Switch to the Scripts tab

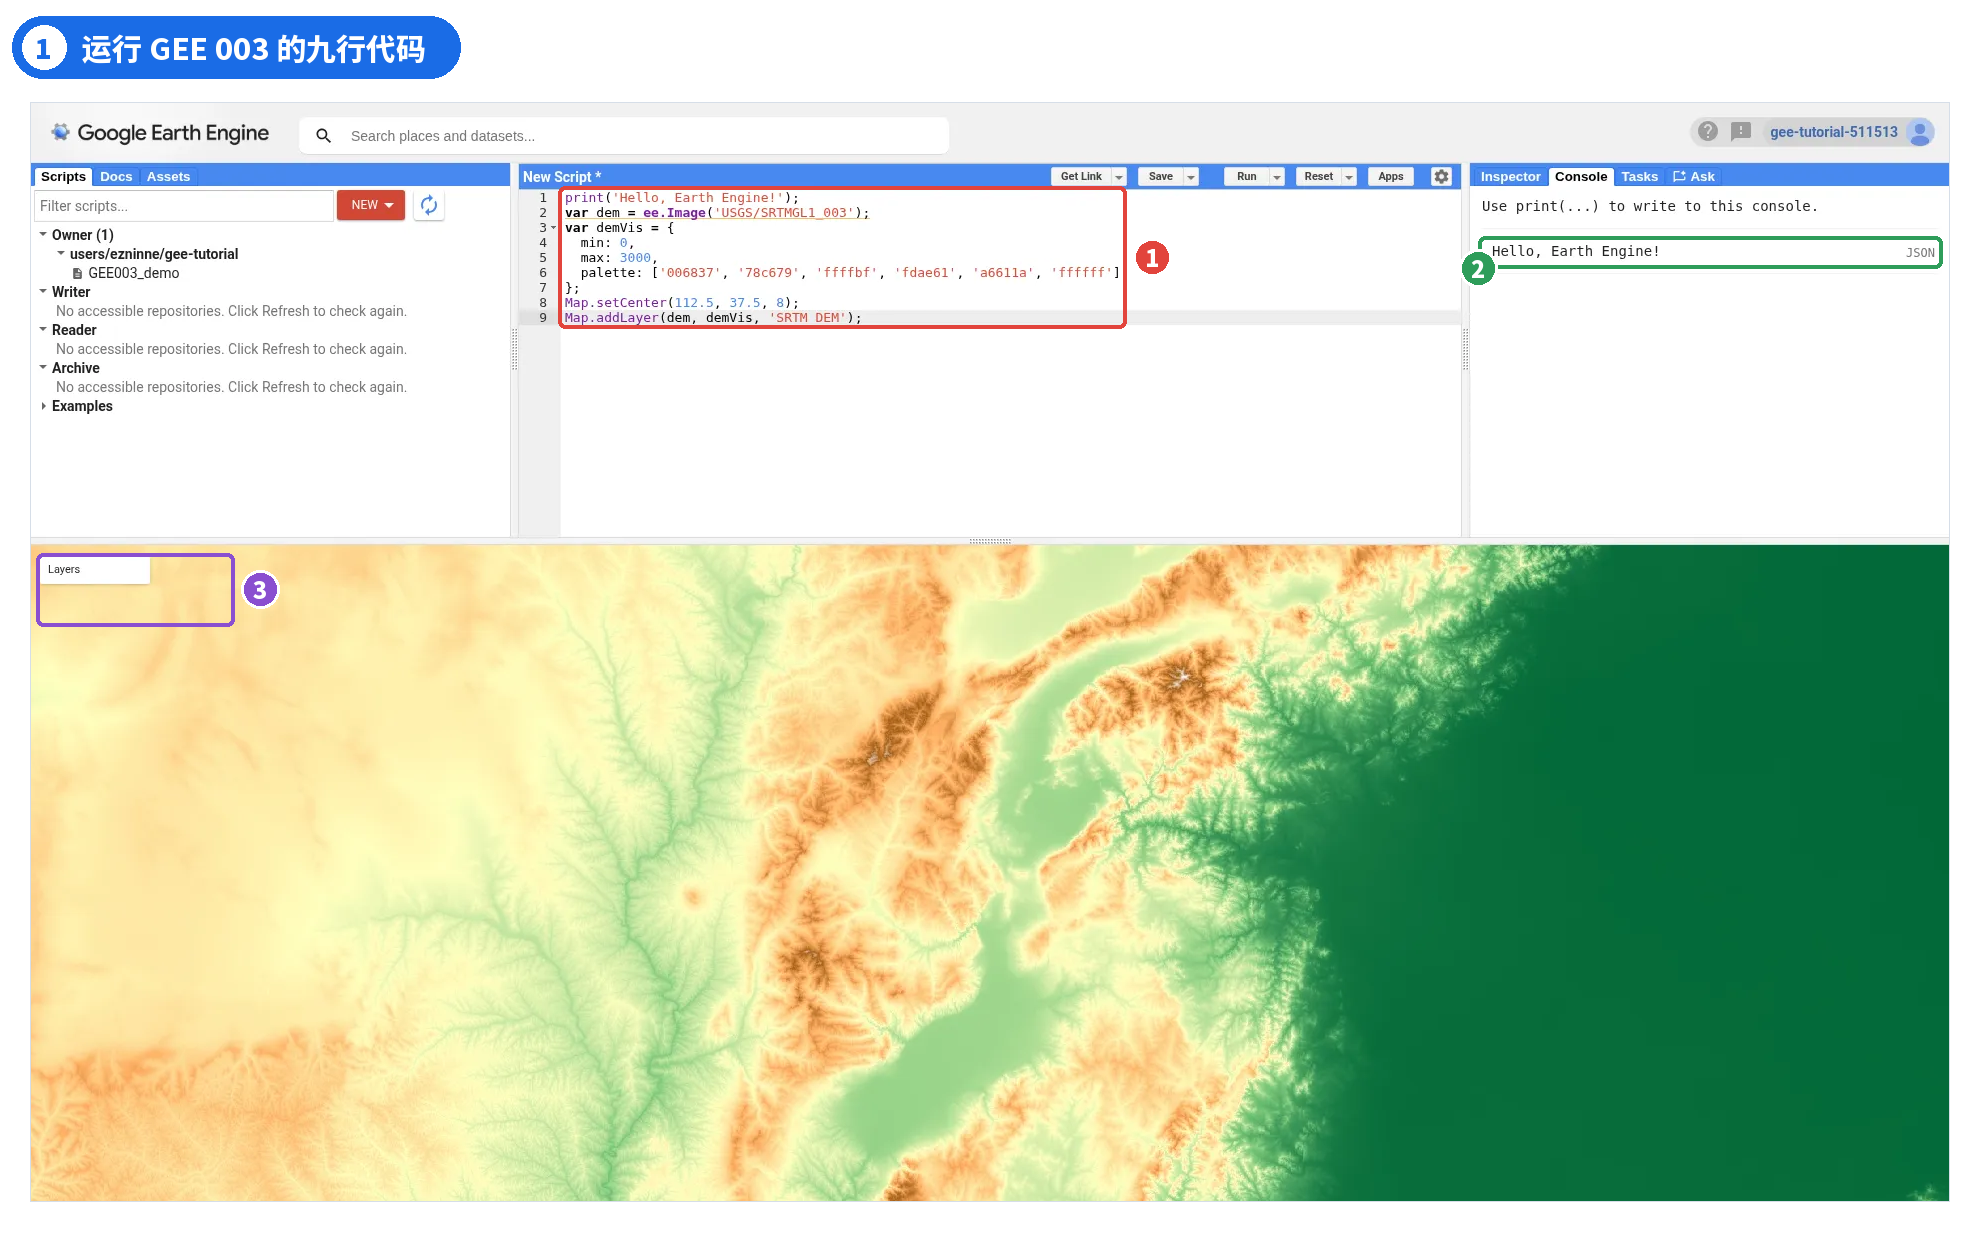63,177
